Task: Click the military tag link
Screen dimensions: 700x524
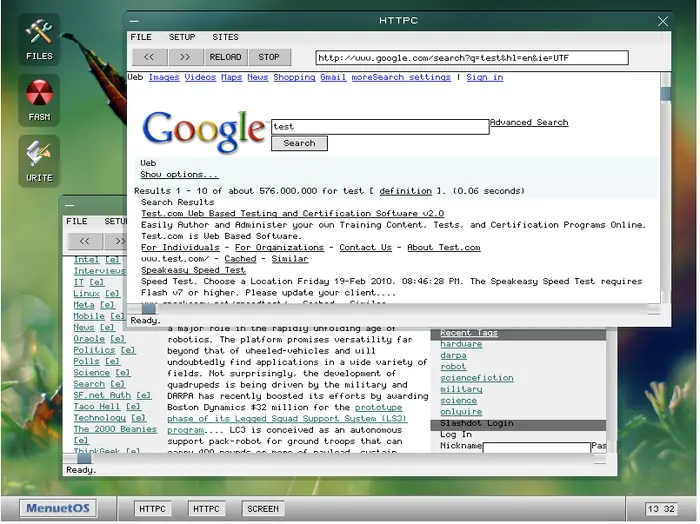Action: pyautogui.click(x=461, y=389)
